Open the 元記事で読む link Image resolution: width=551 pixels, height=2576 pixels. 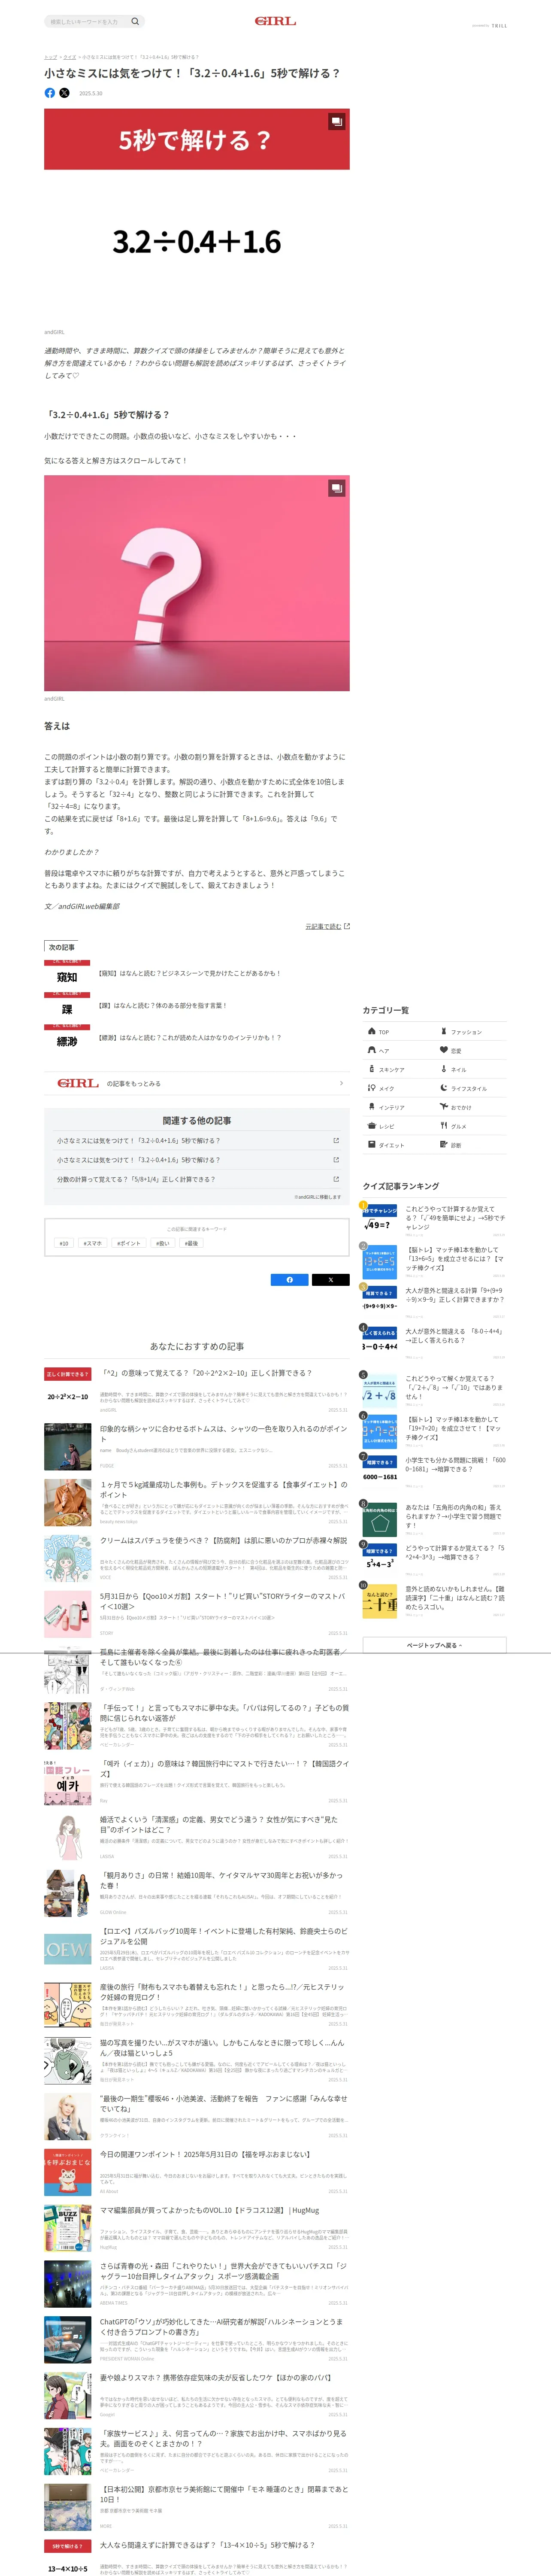(x=327, y=926)
